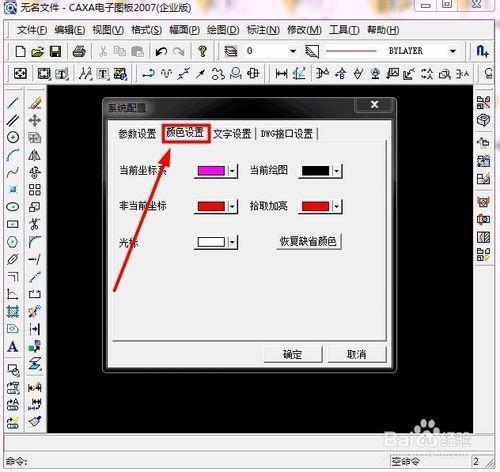Click the New file icon

[20, 51]
